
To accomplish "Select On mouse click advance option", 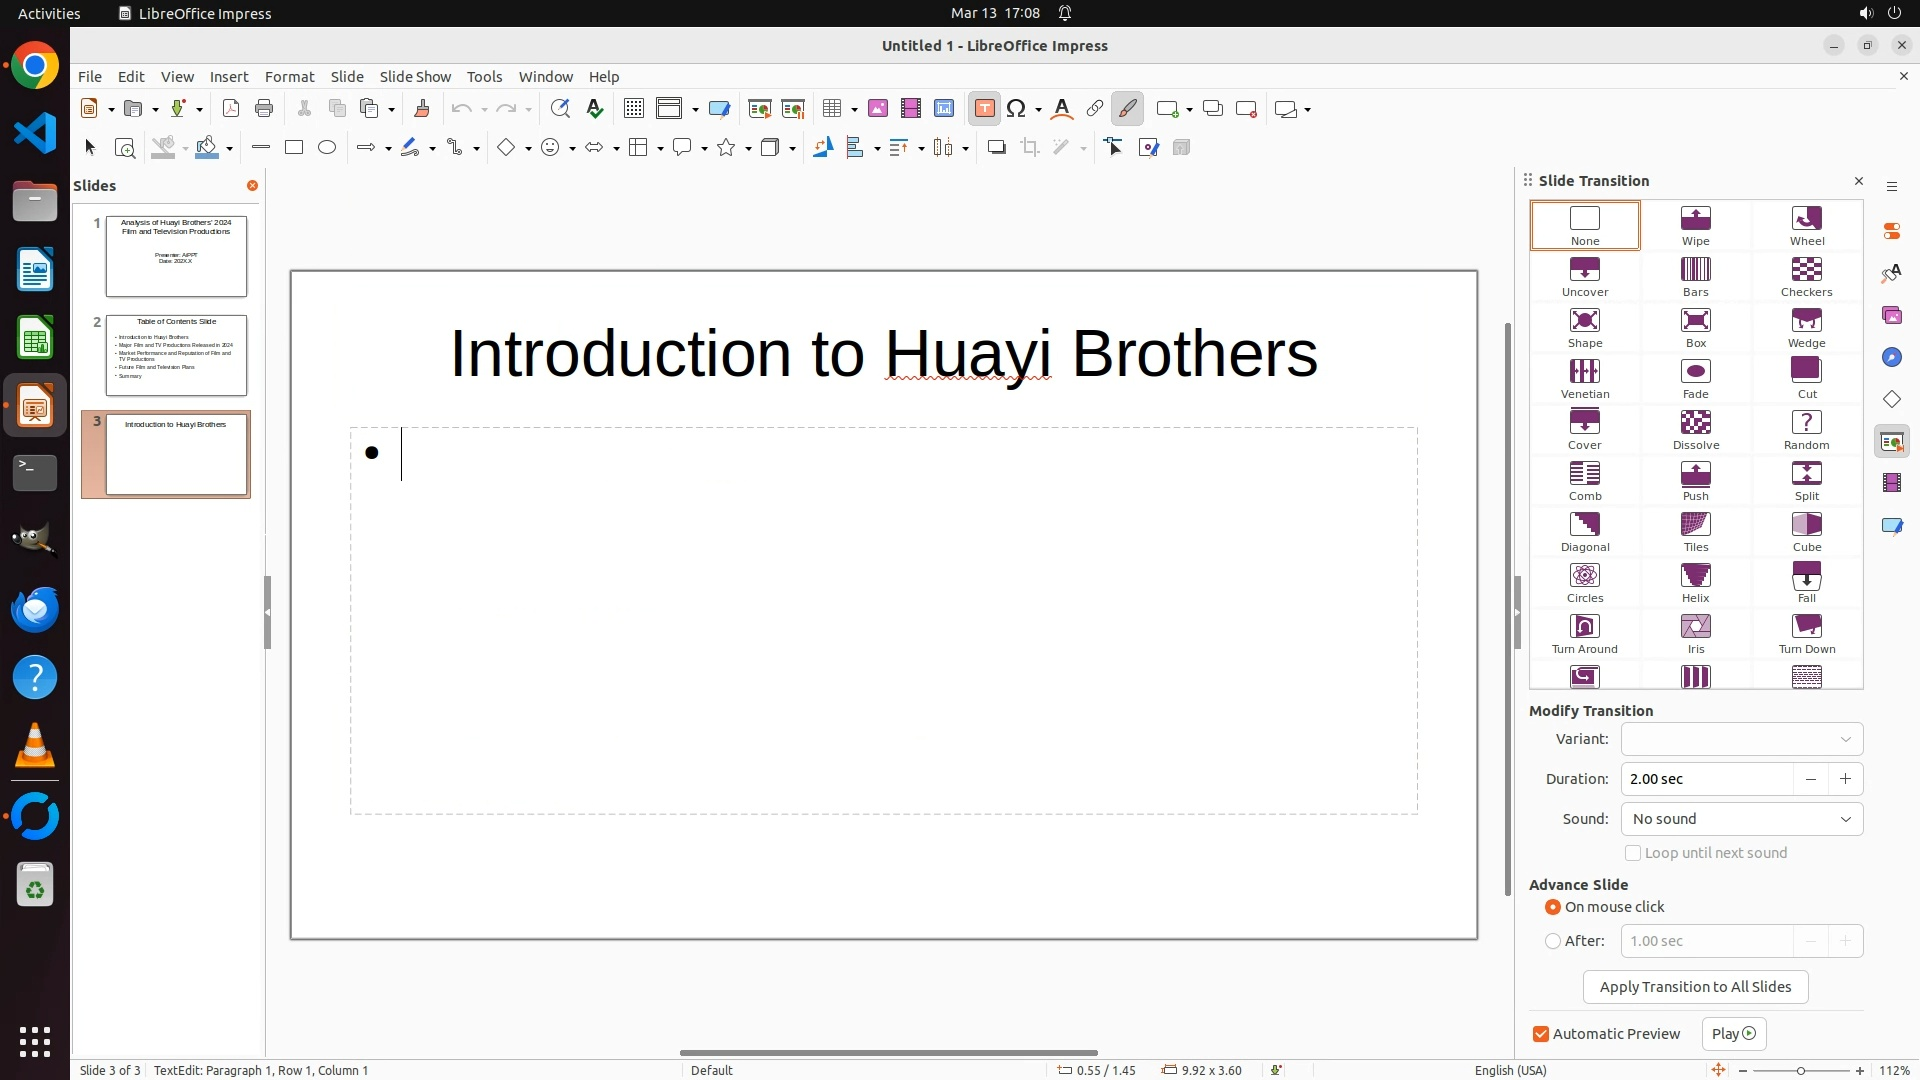I will 1553,907.
